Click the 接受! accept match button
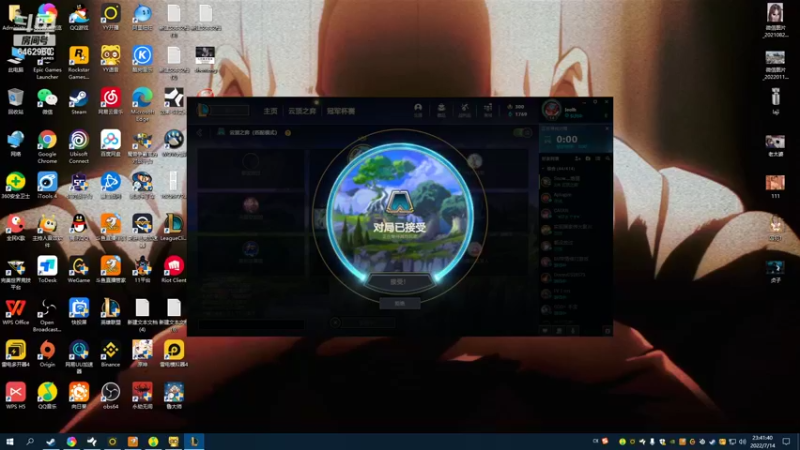This screenshot has width=800, height=450. pos(399,282)
